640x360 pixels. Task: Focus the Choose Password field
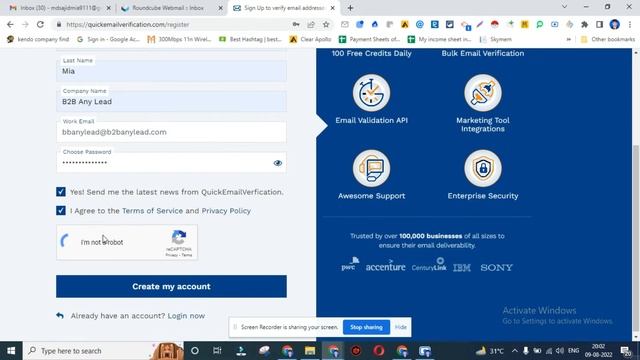[x=171, y=162]
